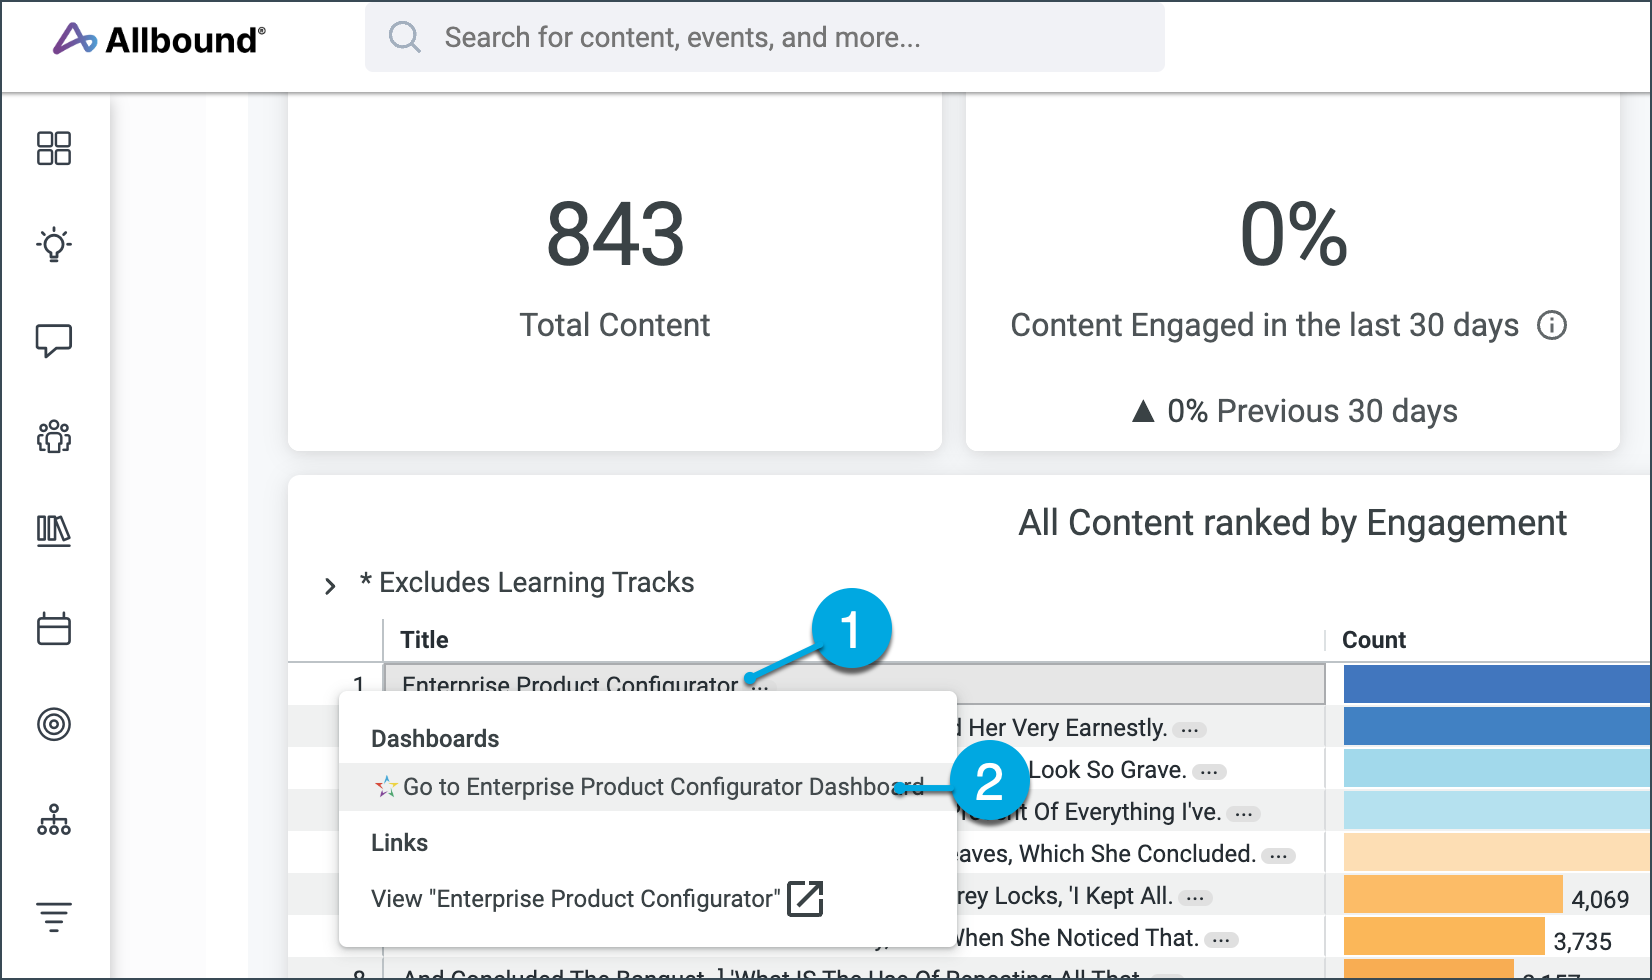The image size is (1652, 980).
Task: Open ellipsis menu for Enterprise Product Configurator row
Action: (760, 686)
